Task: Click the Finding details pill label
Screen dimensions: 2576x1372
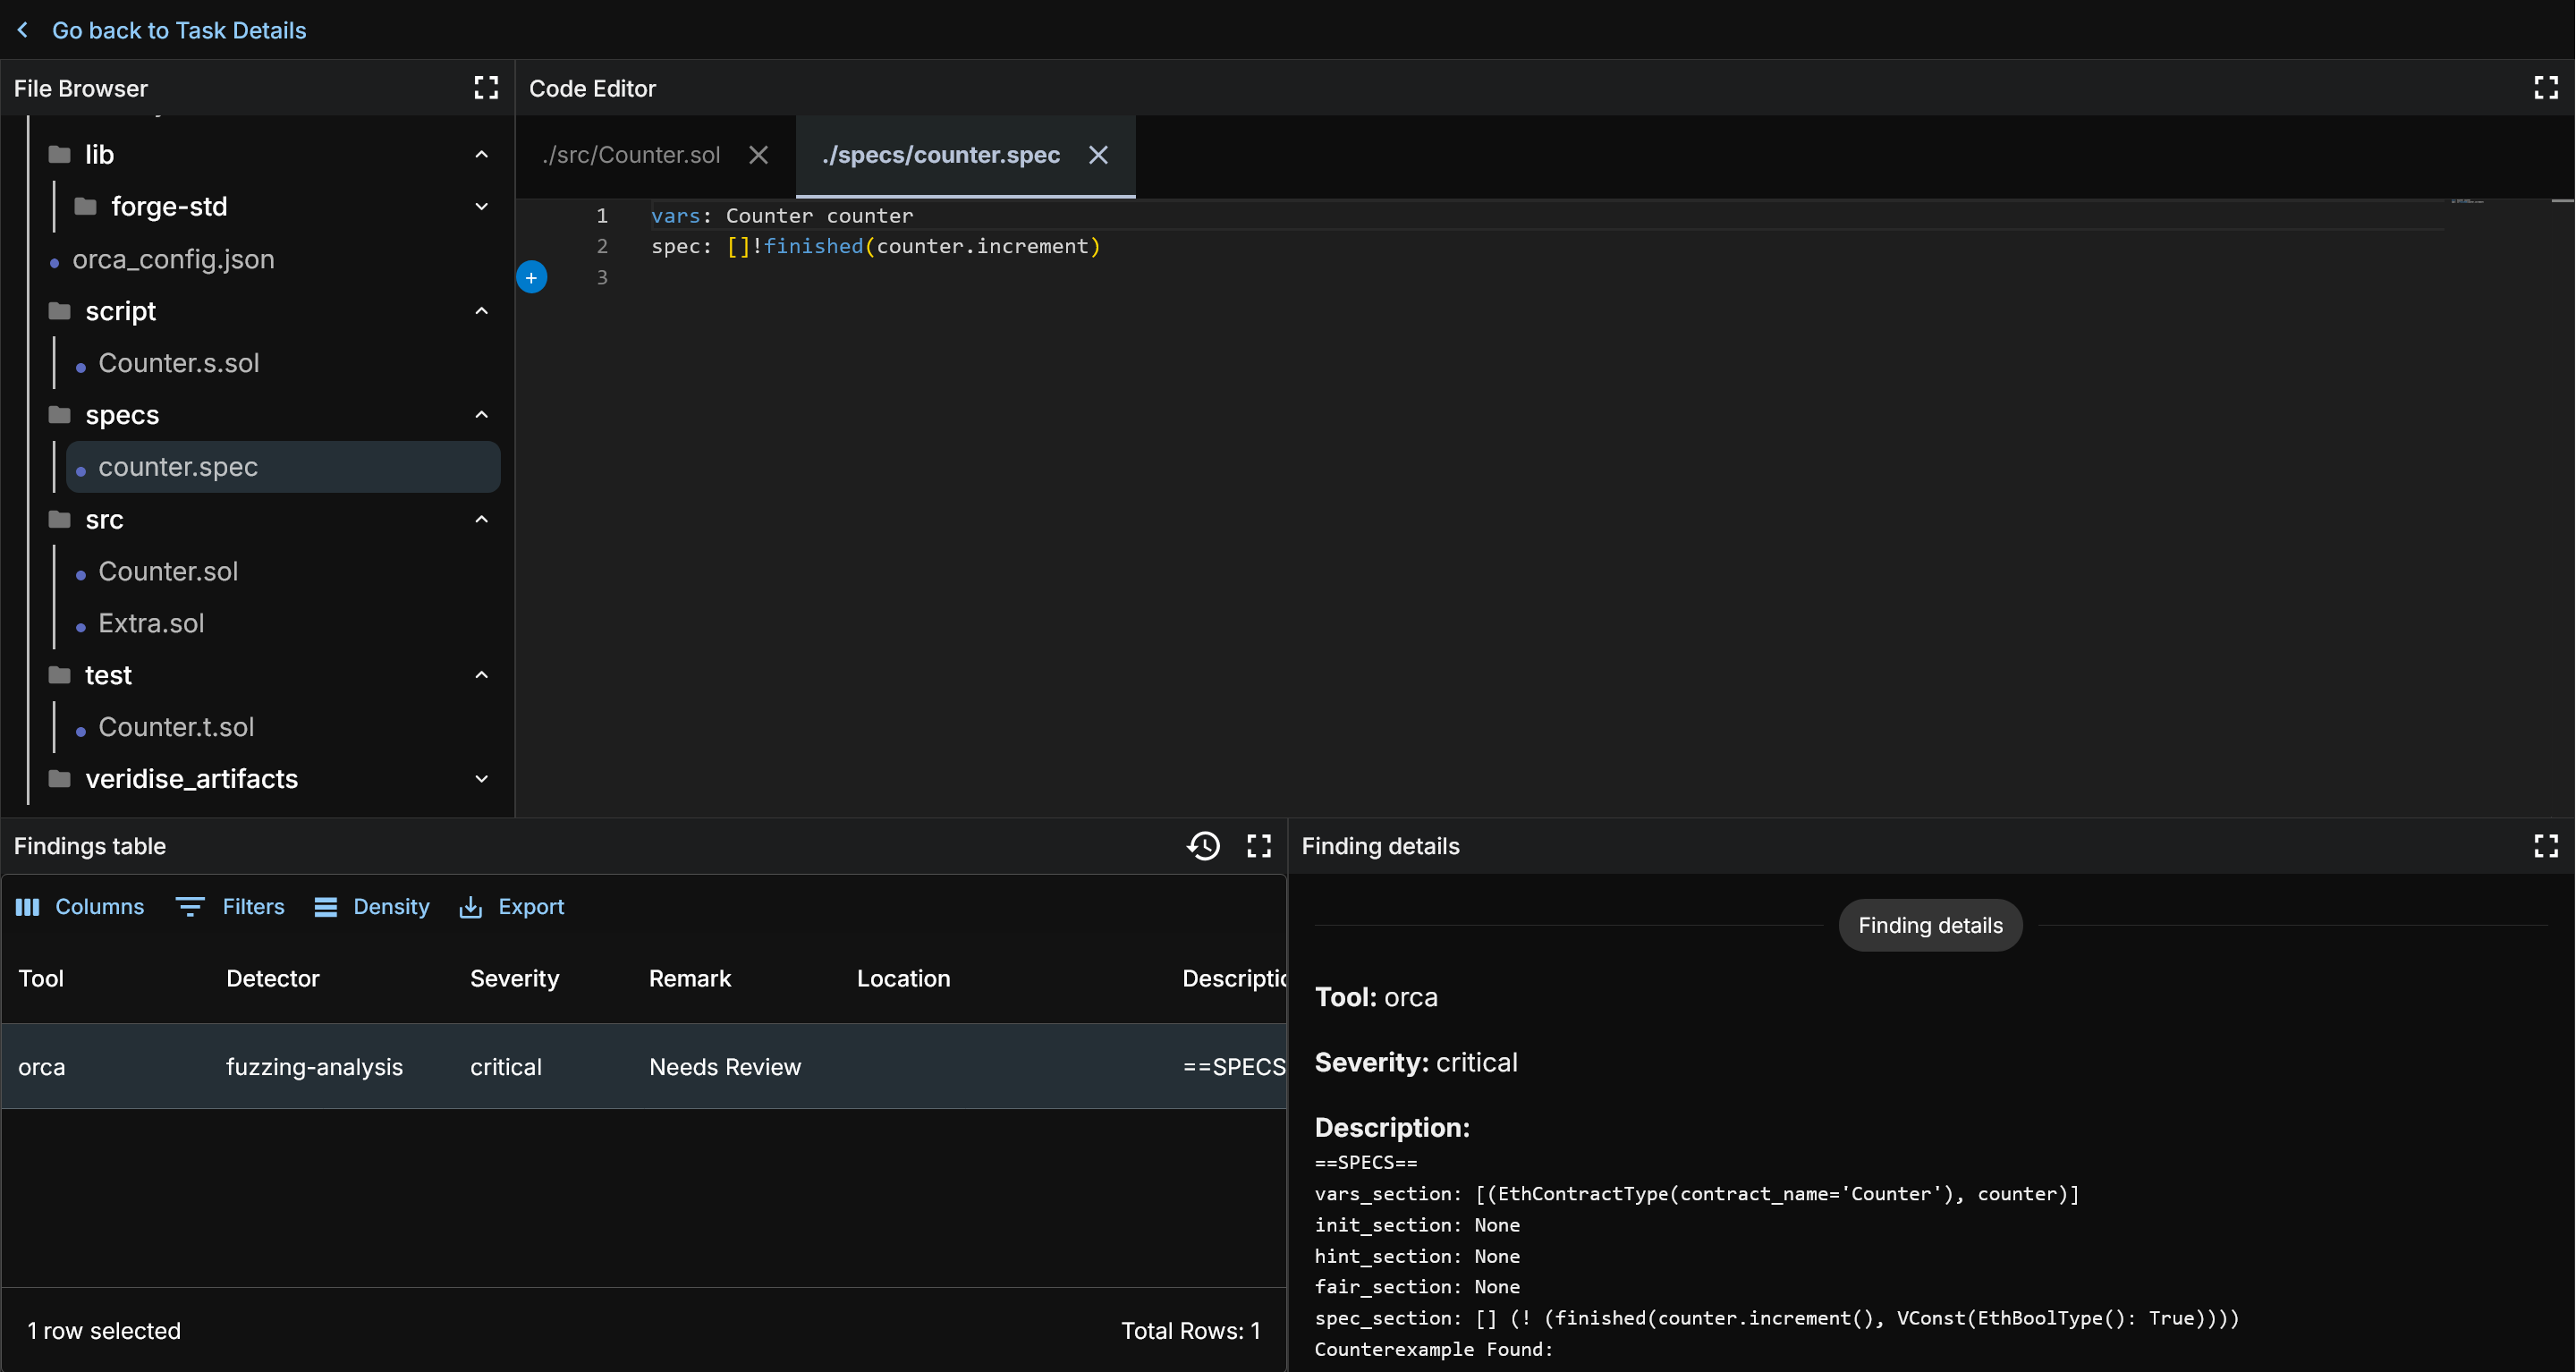Action: 1930,925
